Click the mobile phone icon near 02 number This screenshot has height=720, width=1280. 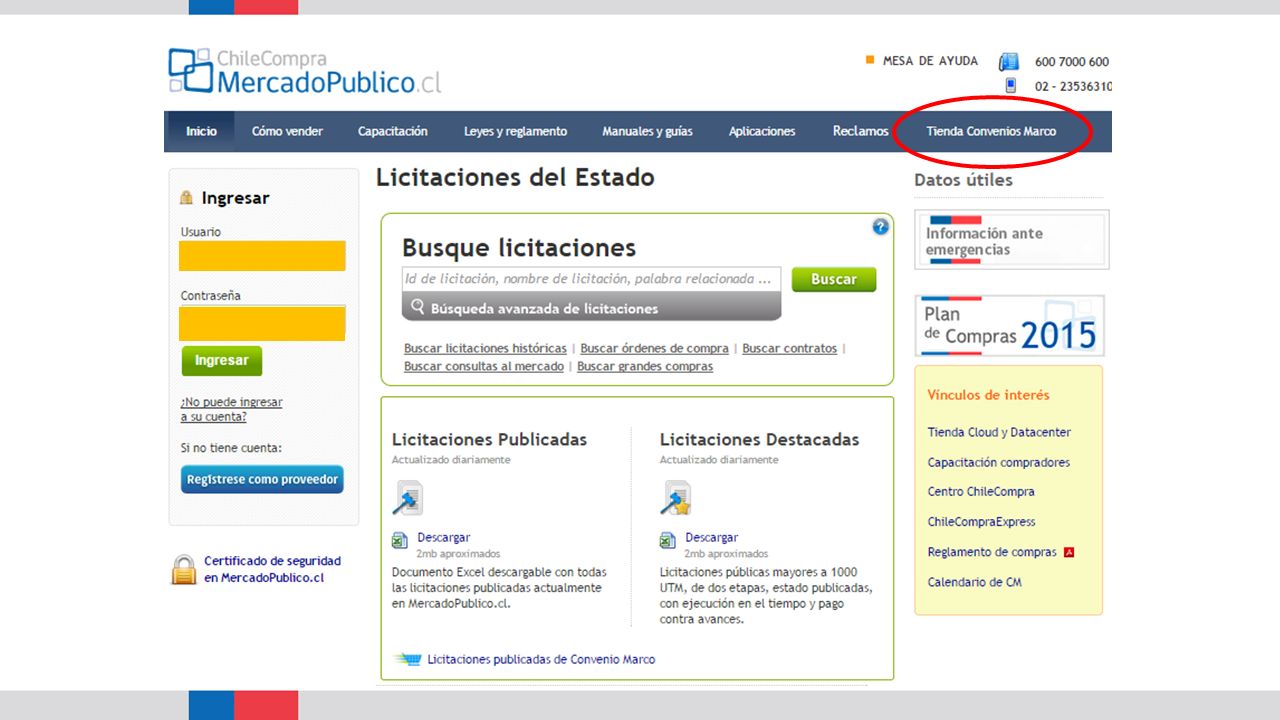pos(1010,86)
